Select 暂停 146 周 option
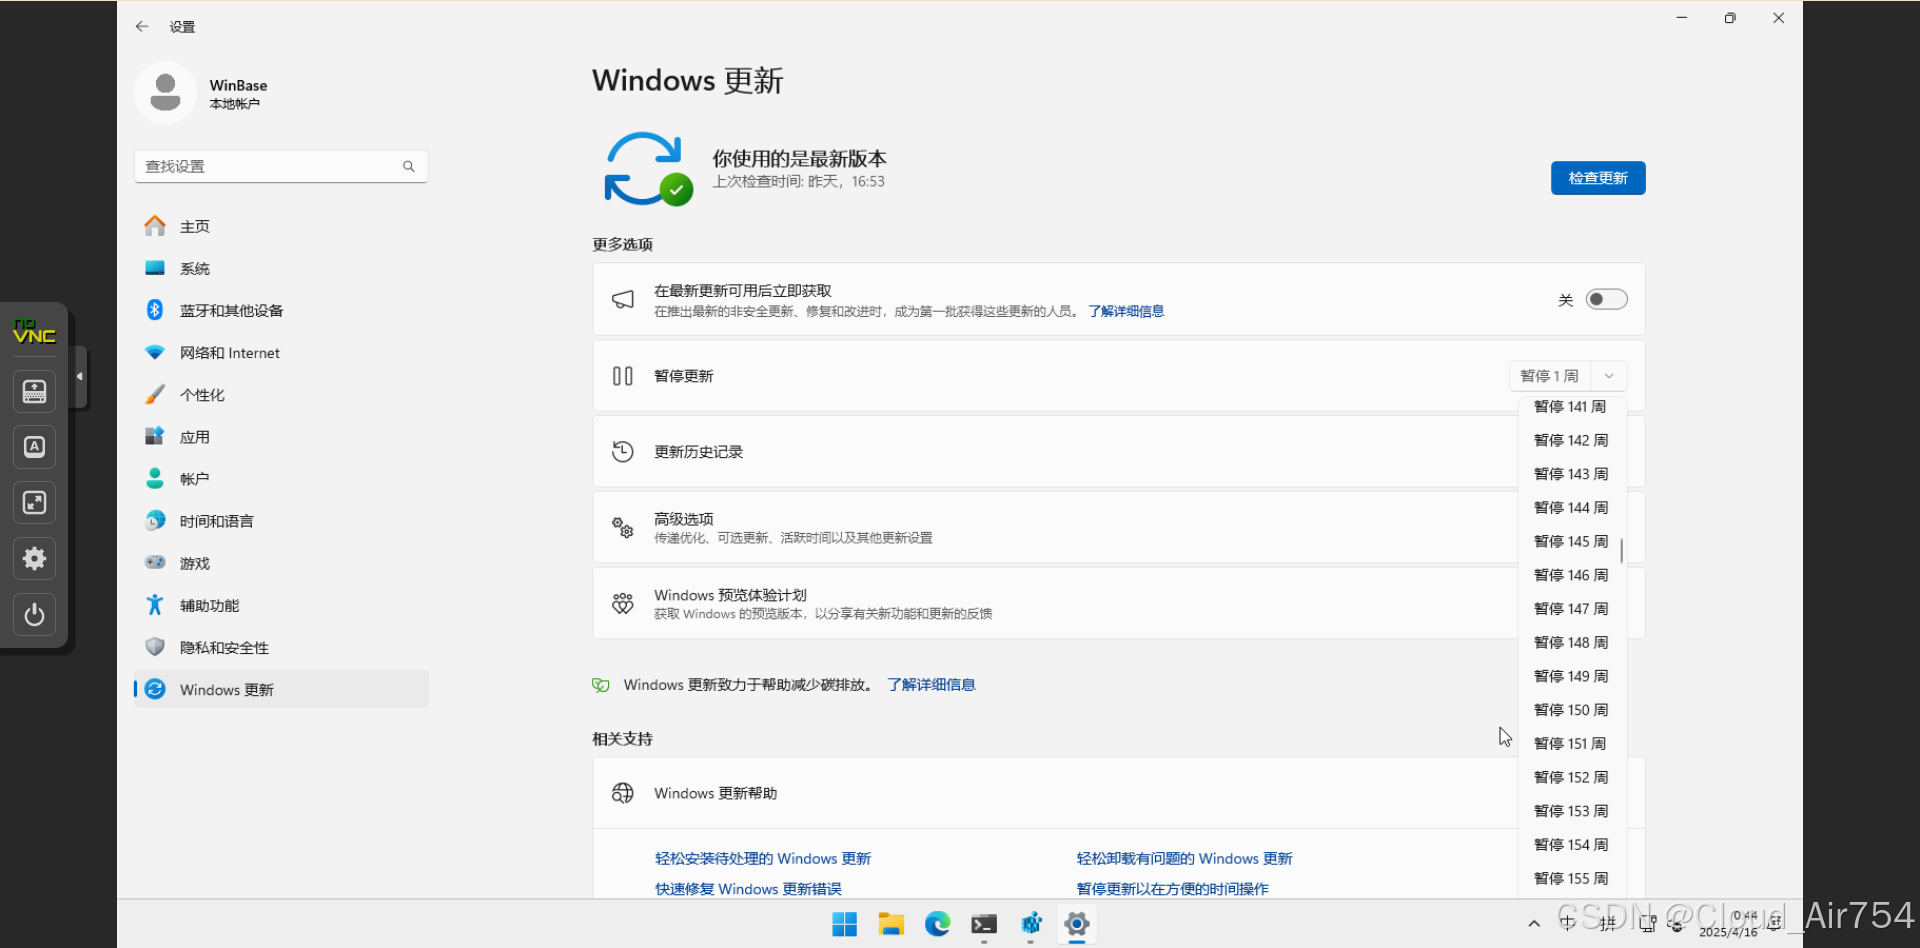1920x948 pixels. point(1571,576)
